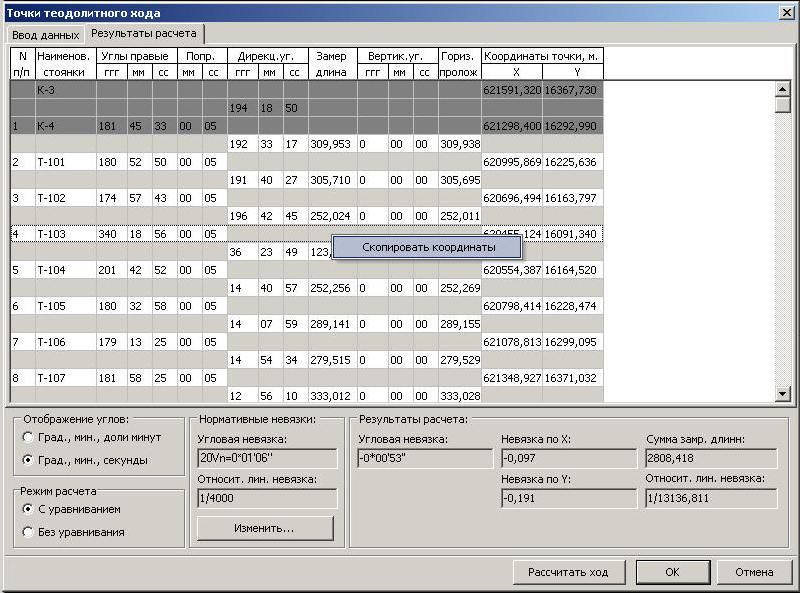Click the "1/4000" relative linear misclosure field
The image size is (800, 593).
pos(266,498)
